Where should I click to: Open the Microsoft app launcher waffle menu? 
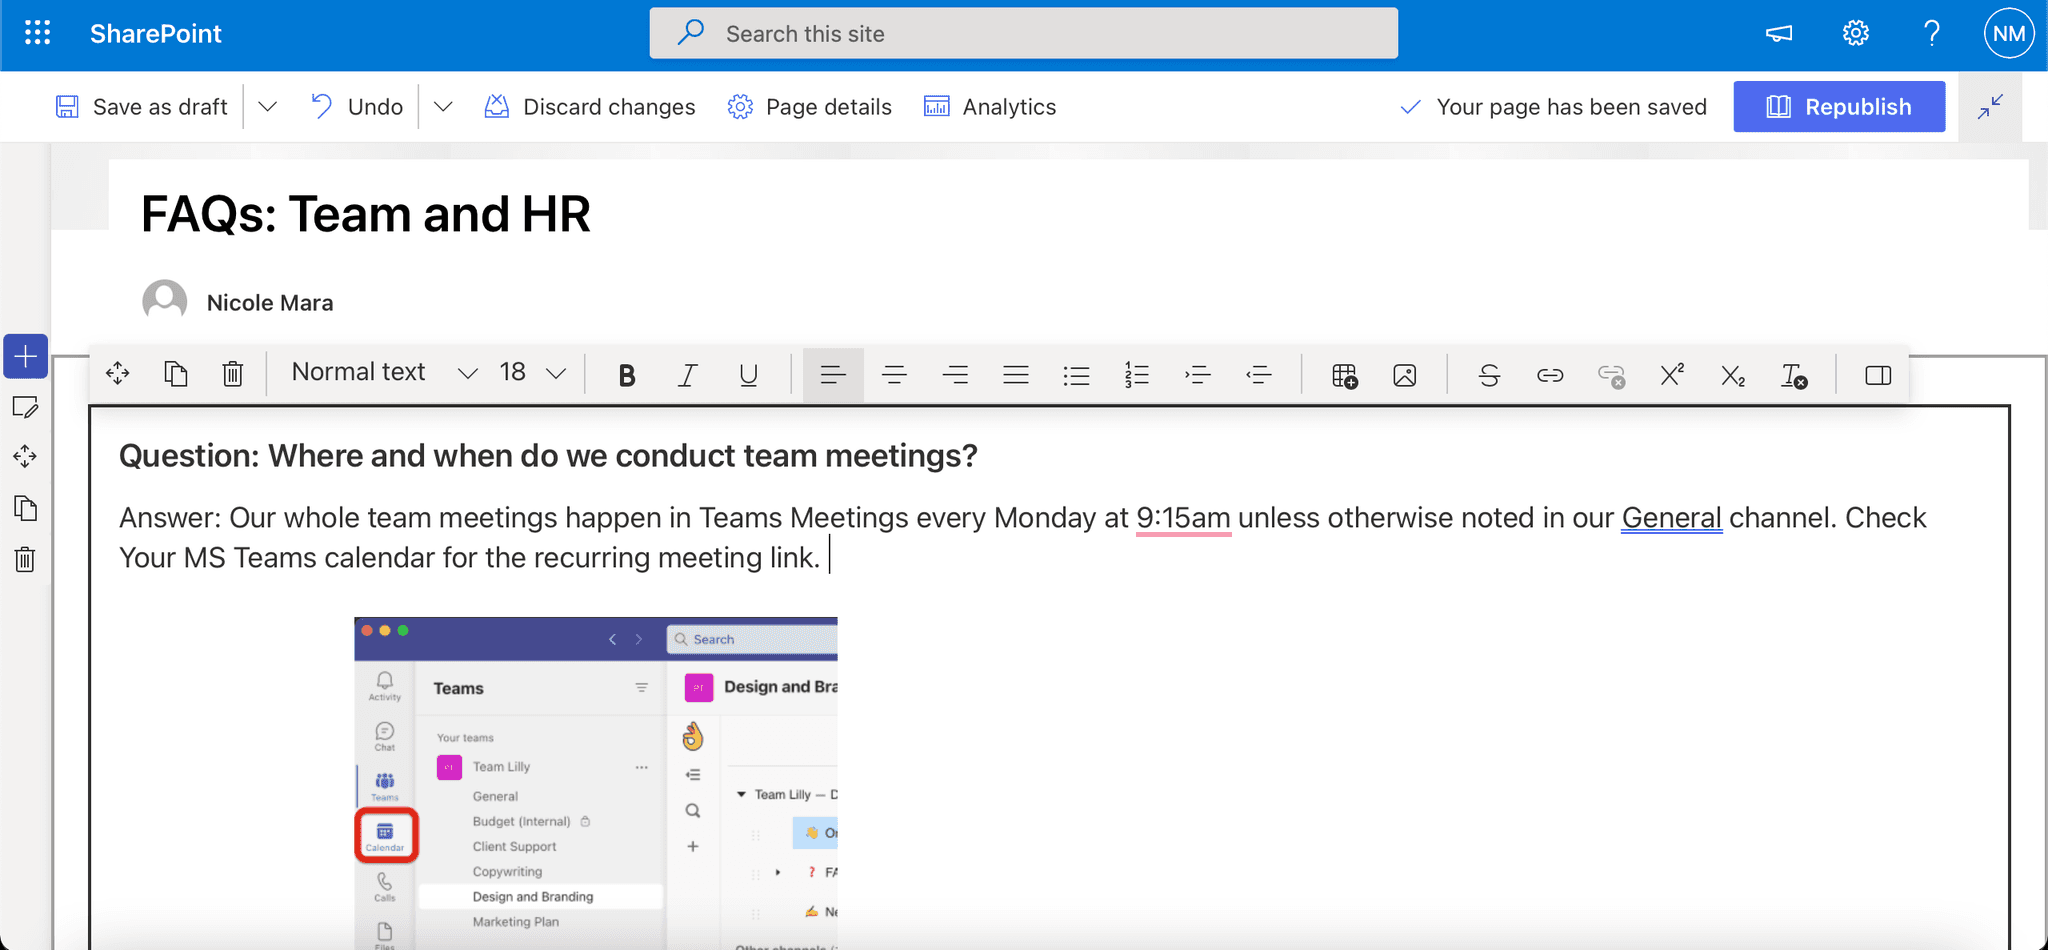[37, 33]
